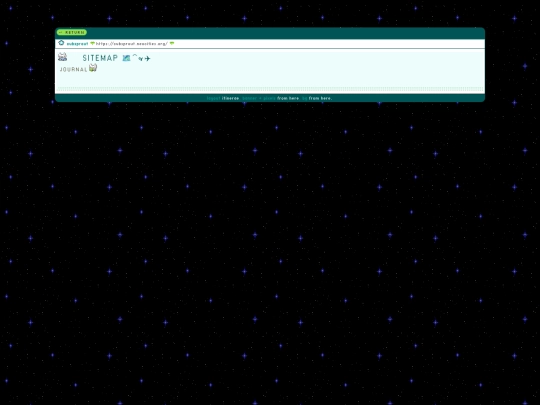Open the SITEMAP link

(100, 58)
